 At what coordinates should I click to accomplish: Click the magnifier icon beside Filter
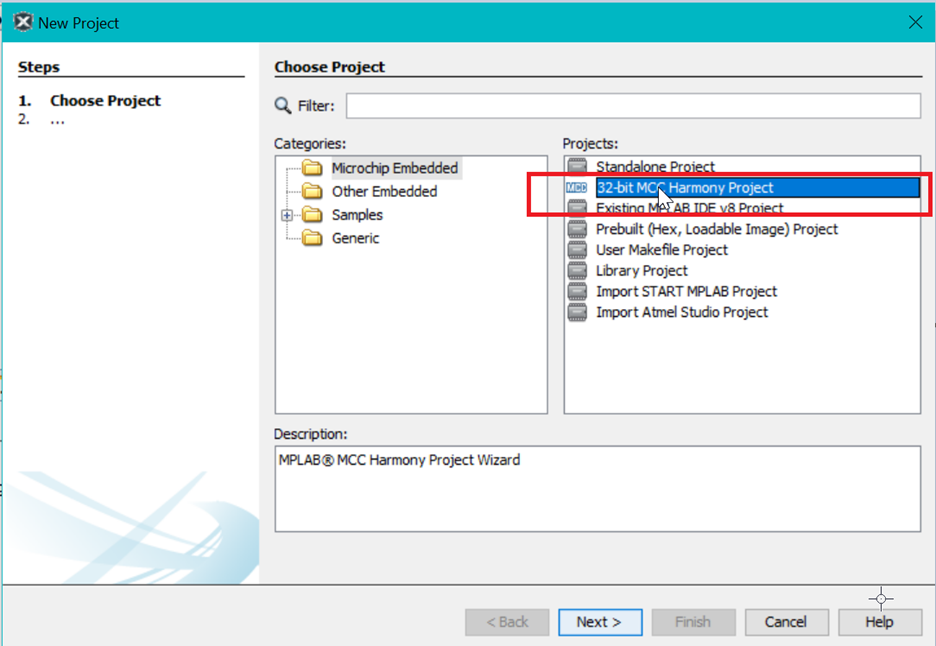coord(283,106)
